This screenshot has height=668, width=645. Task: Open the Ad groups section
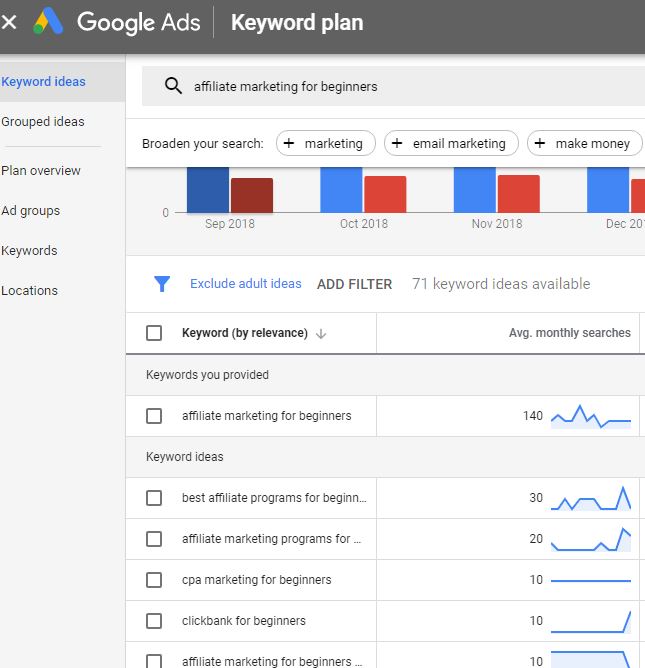coord(31,211)
